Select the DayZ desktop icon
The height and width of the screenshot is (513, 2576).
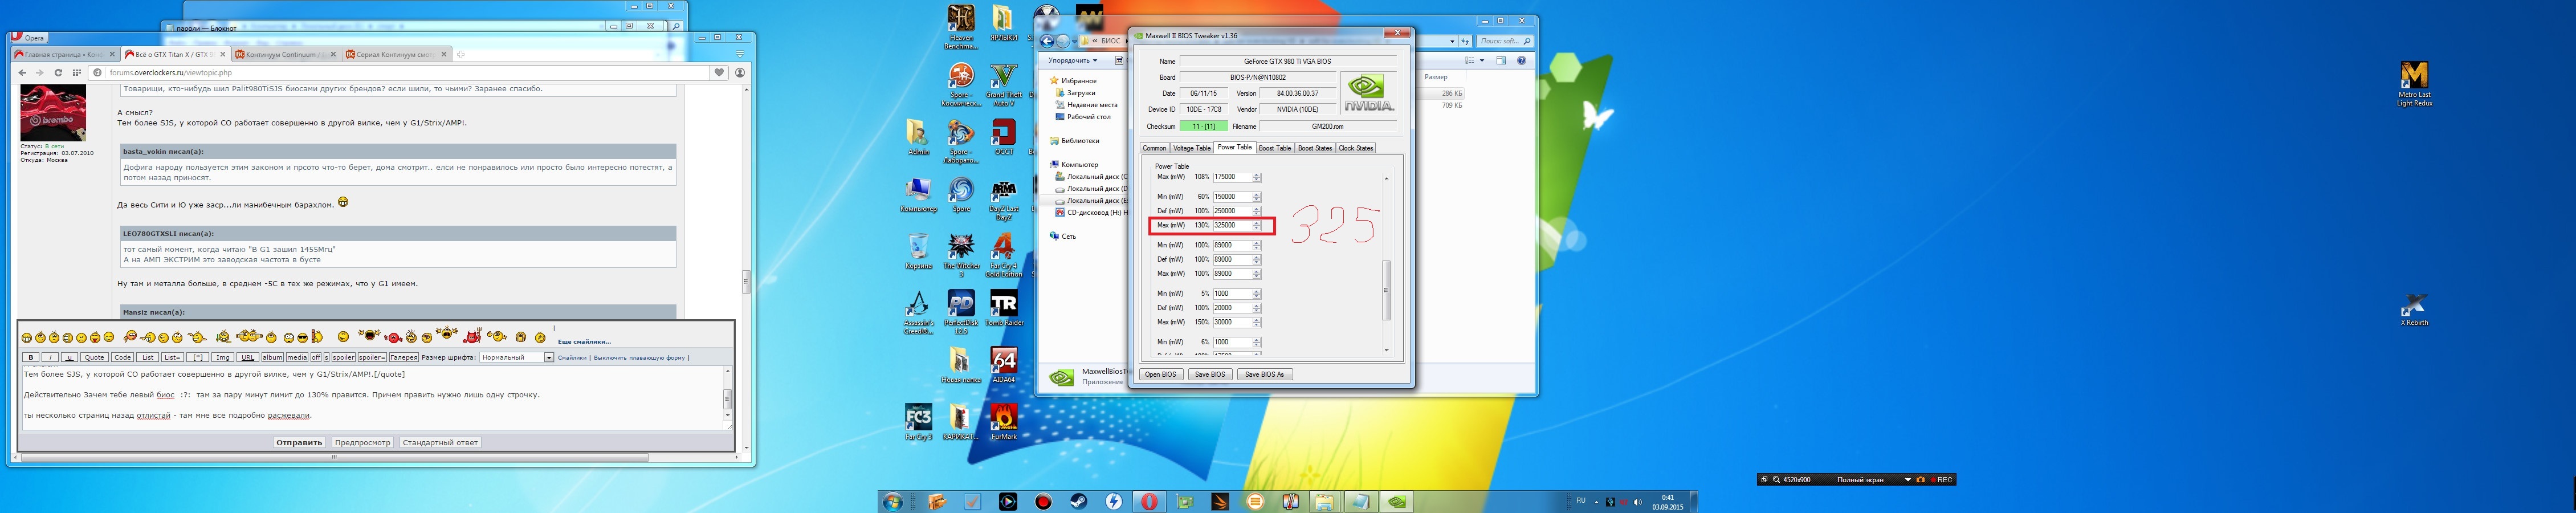click(1003, 199)
